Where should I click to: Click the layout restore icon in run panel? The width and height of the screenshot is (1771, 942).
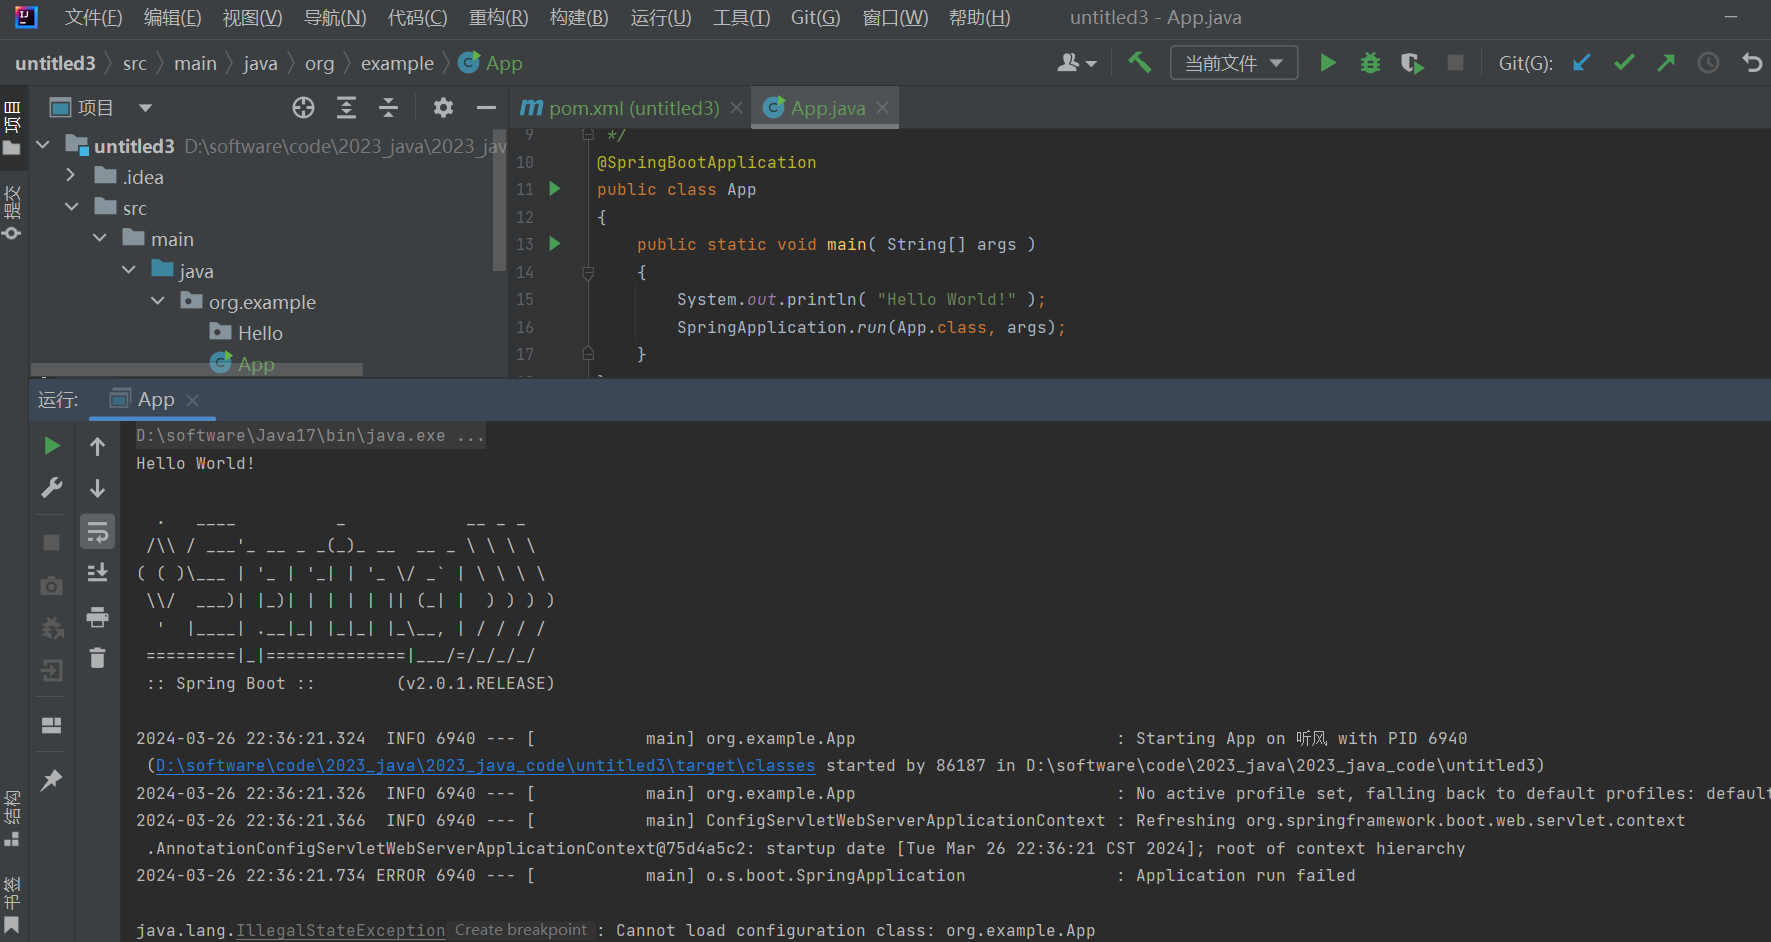point(52,725)
